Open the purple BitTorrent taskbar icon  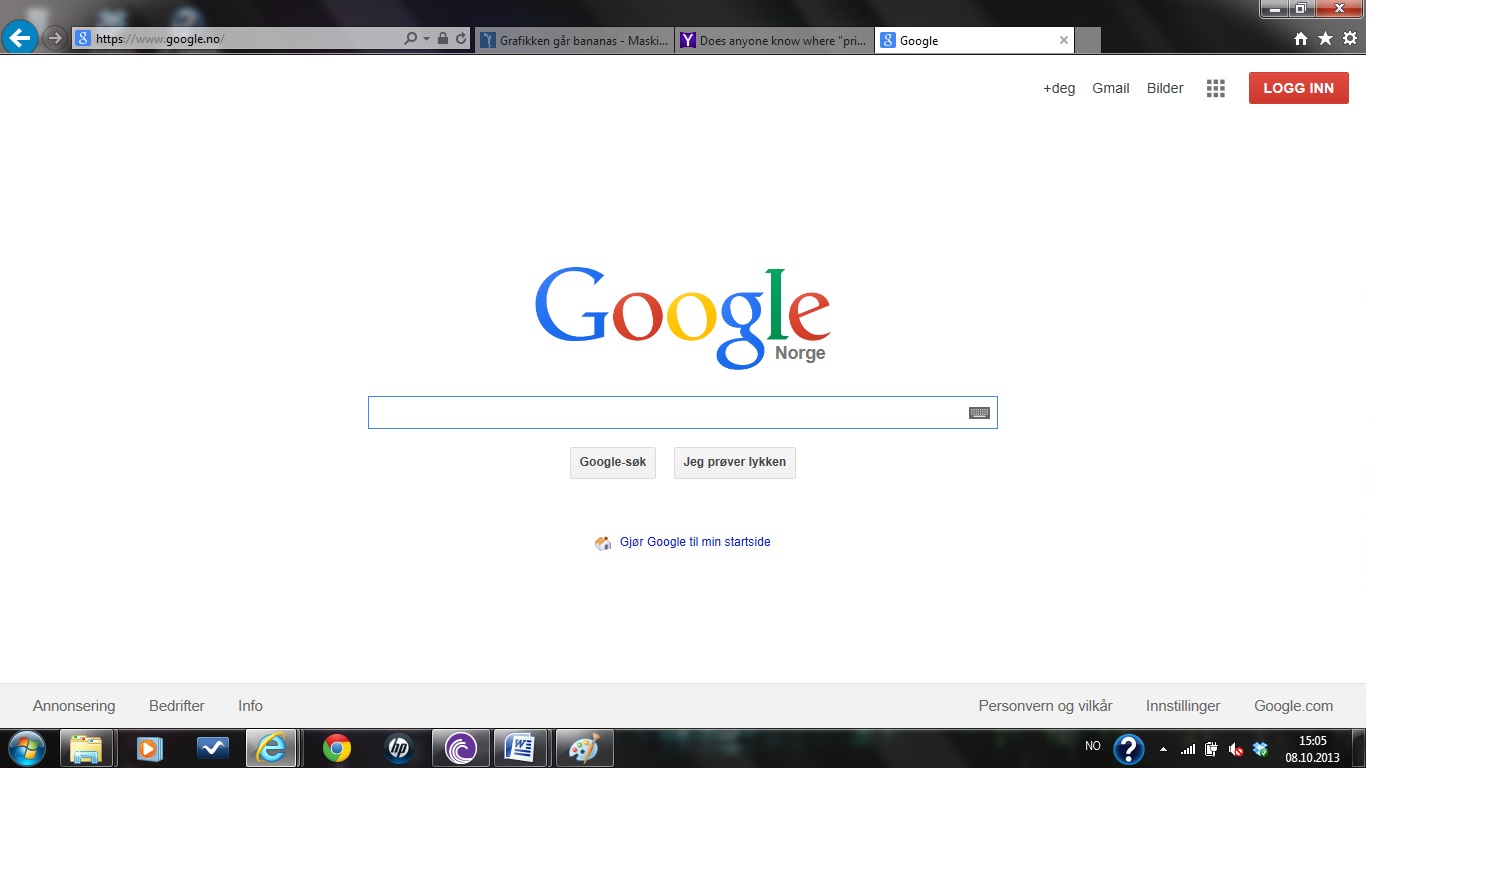coord(461,748)
